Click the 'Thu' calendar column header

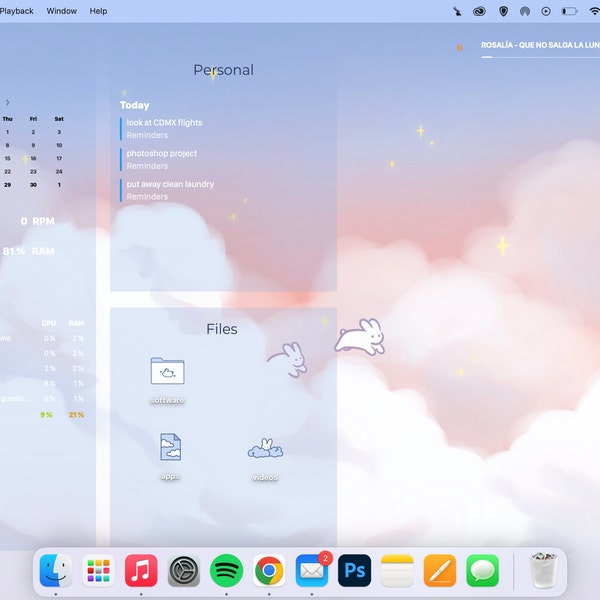pos(7,119)
